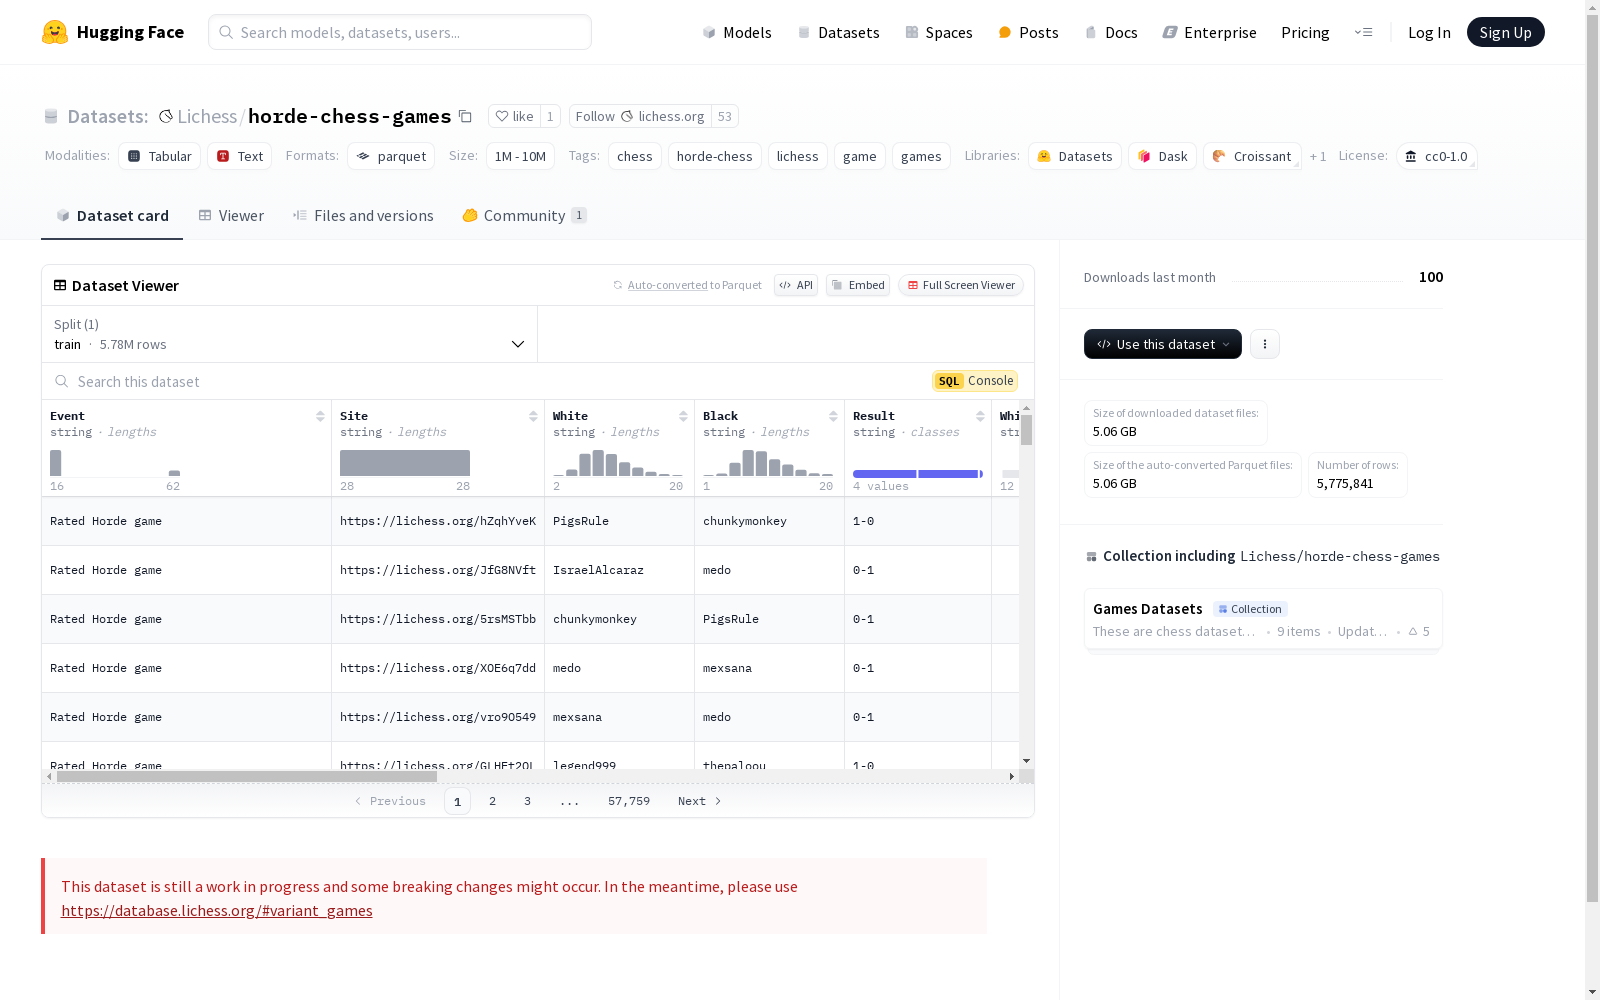Sort the Black column using its sort icon
Screen dimensions: 1600x1000
pos(833,416)
